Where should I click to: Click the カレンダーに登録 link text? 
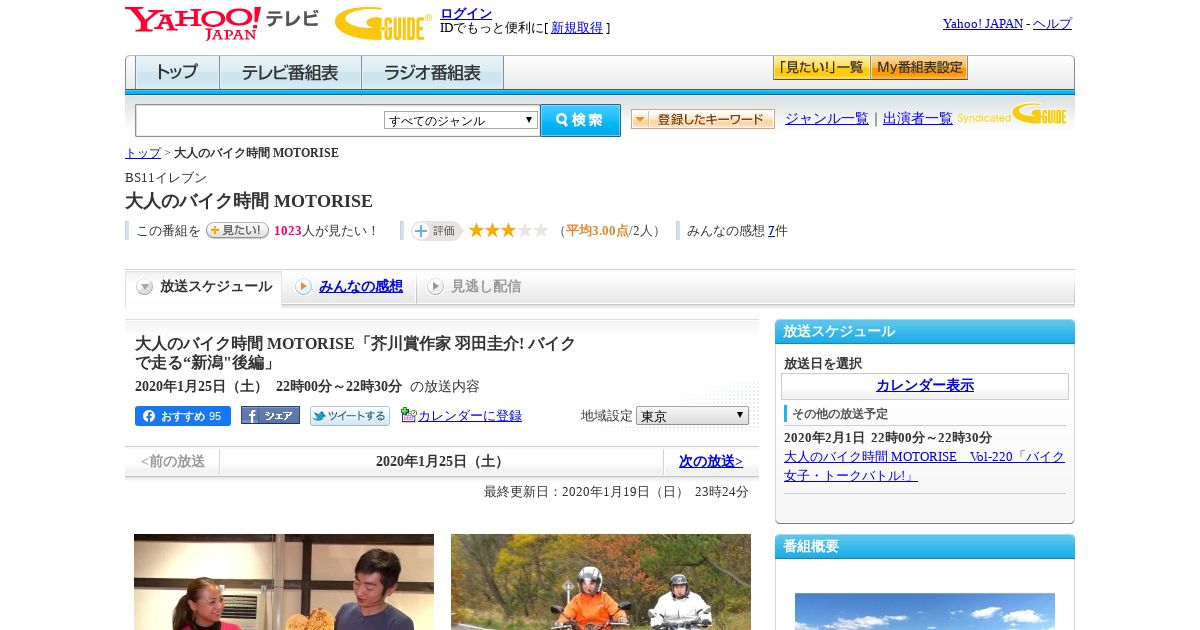click(x=470, y=416)
